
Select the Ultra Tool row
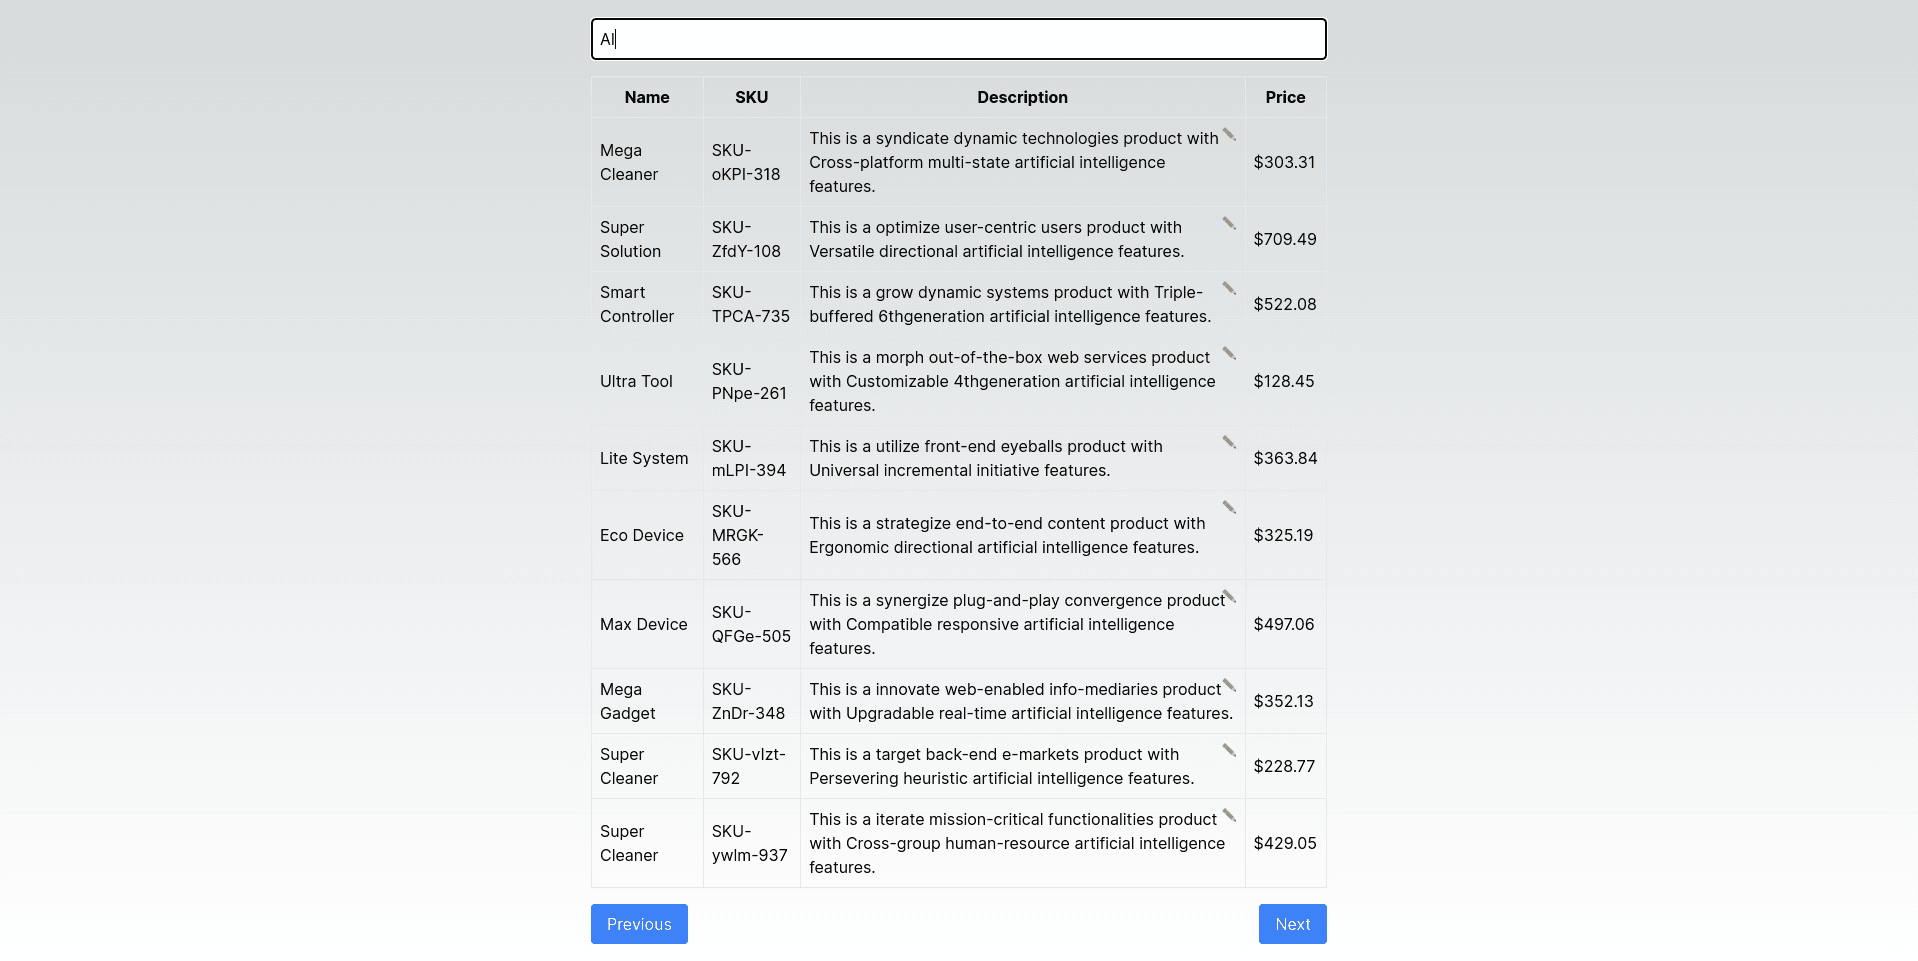(636, 381)
